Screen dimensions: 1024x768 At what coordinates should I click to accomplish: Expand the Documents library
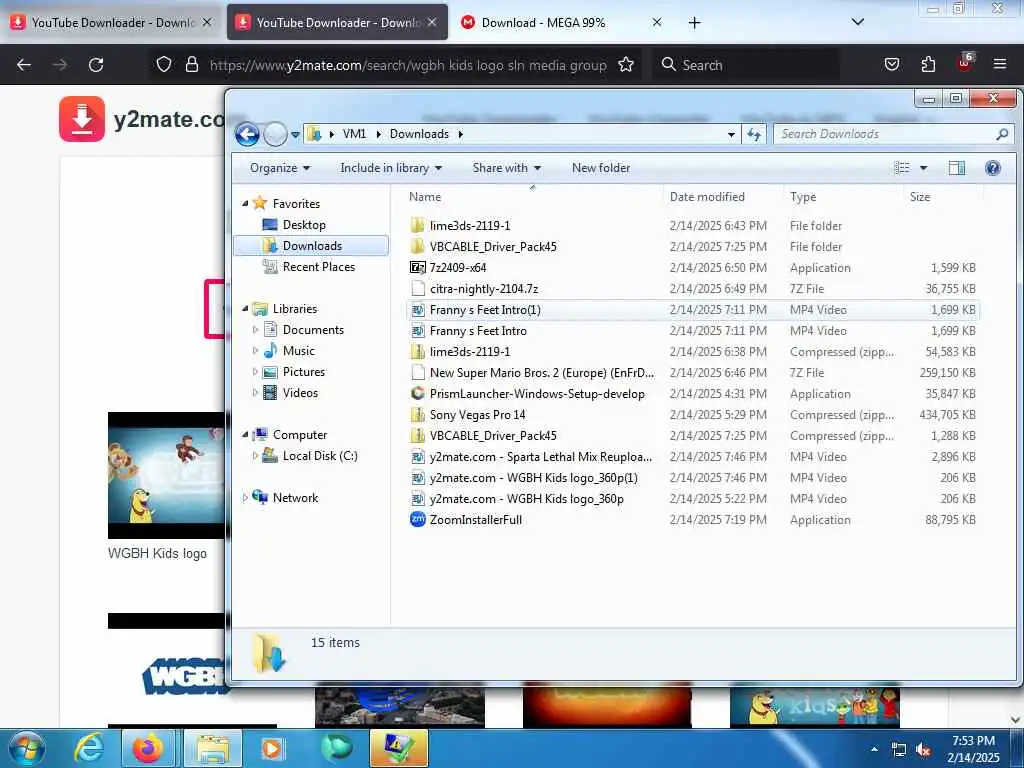(x=255, y=330)
